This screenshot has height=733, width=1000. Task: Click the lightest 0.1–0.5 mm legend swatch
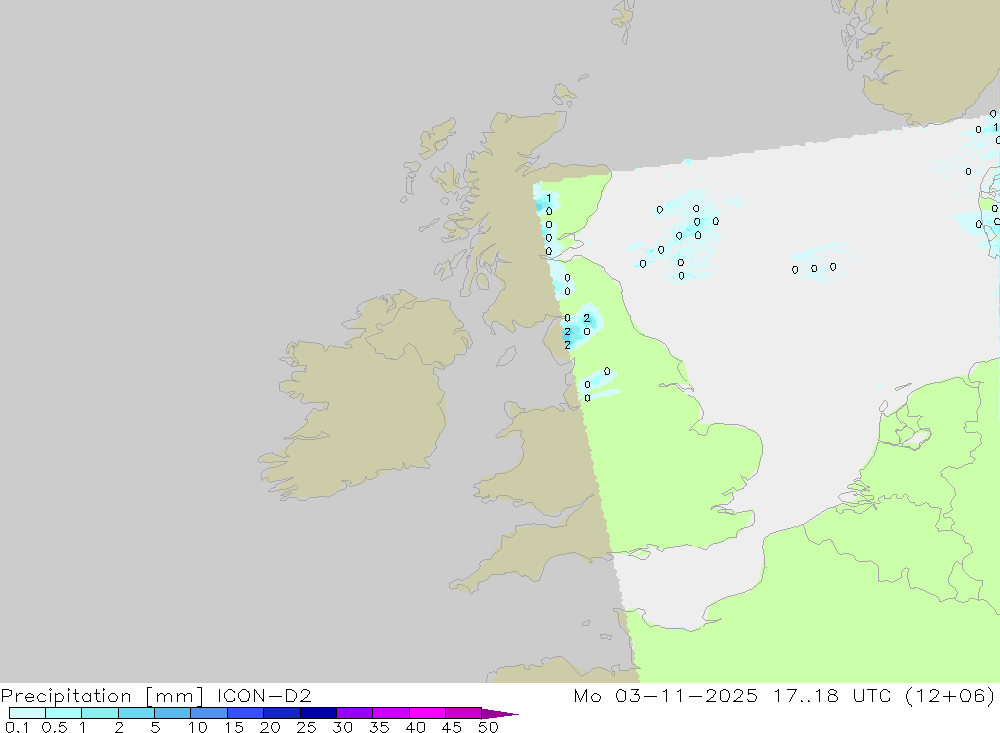point(27,713)
